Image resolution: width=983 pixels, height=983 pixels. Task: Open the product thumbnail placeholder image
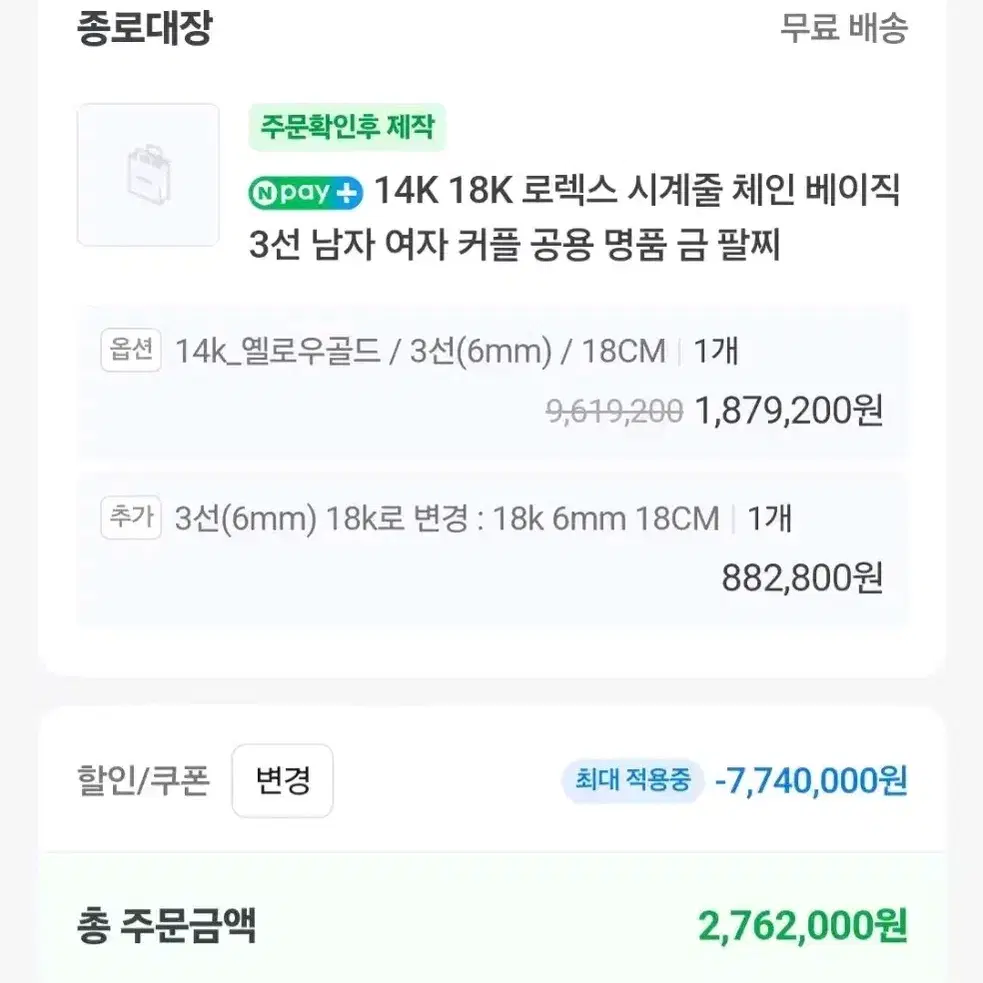click(x=148, y=175)
